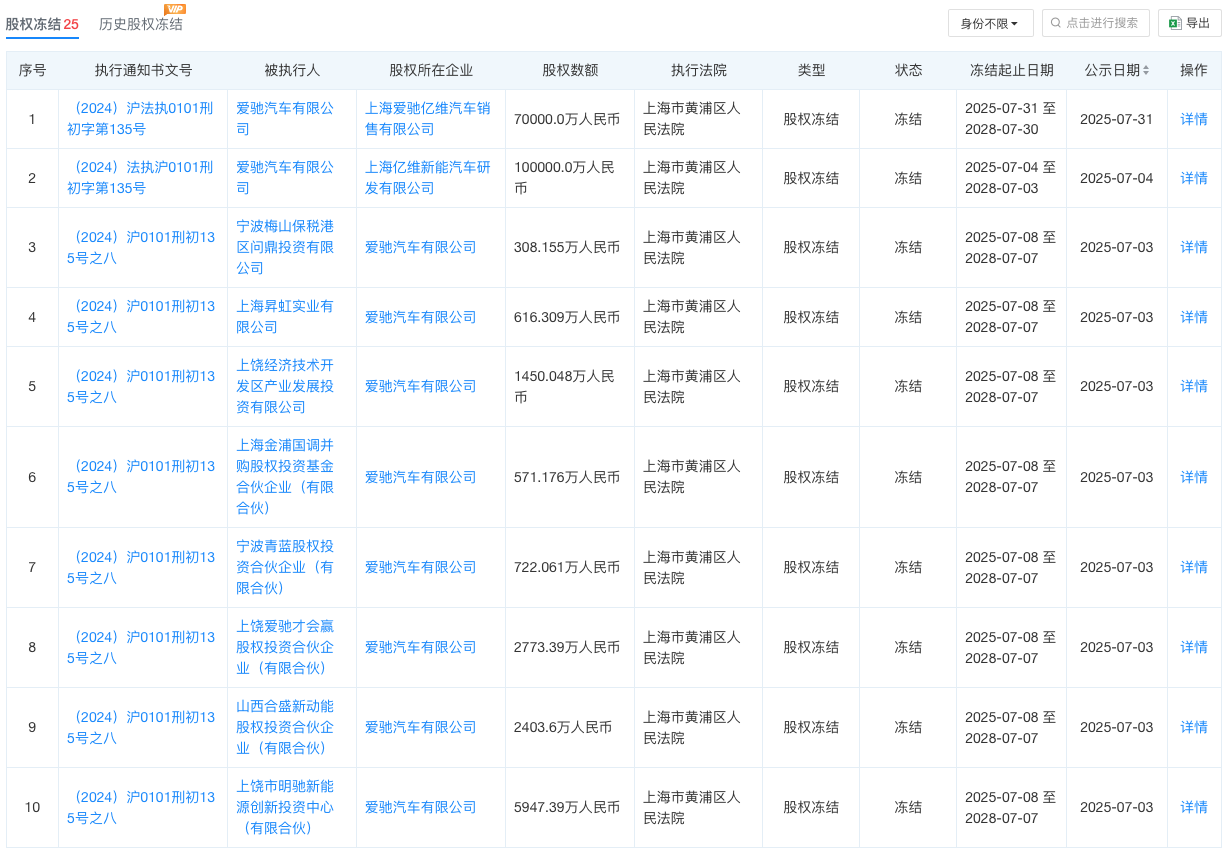
Task: Click the 导出 export button
Action: pyautogui.click(x=1189, y=23)
